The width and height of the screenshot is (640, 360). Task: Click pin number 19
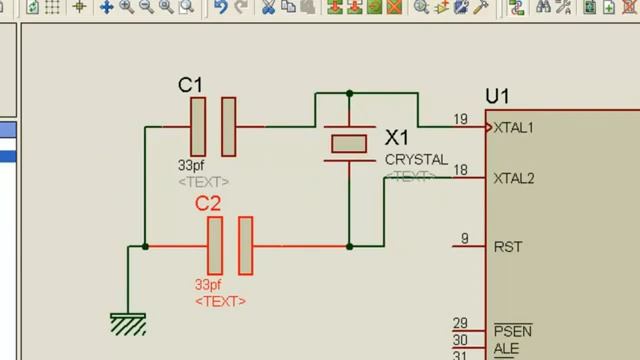[x=460, y=119]
